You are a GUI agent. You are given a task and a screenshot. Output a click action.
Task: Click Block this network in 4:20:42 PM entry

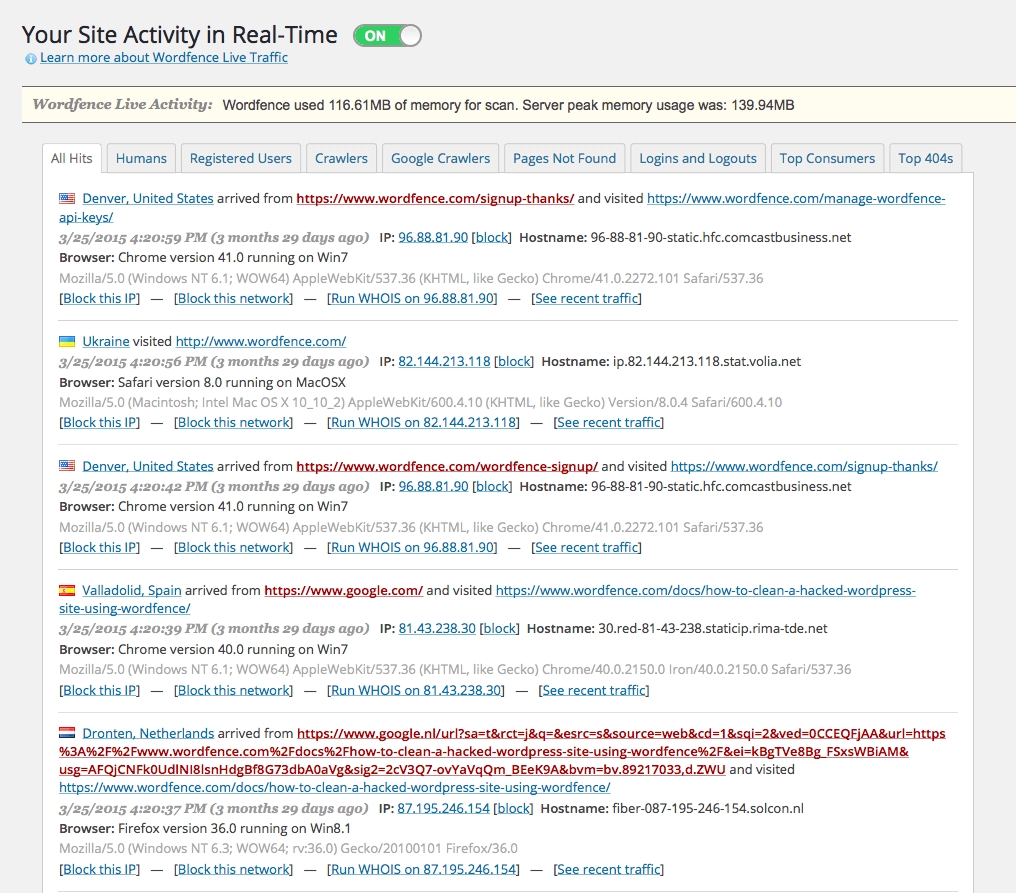coord(234,548)
